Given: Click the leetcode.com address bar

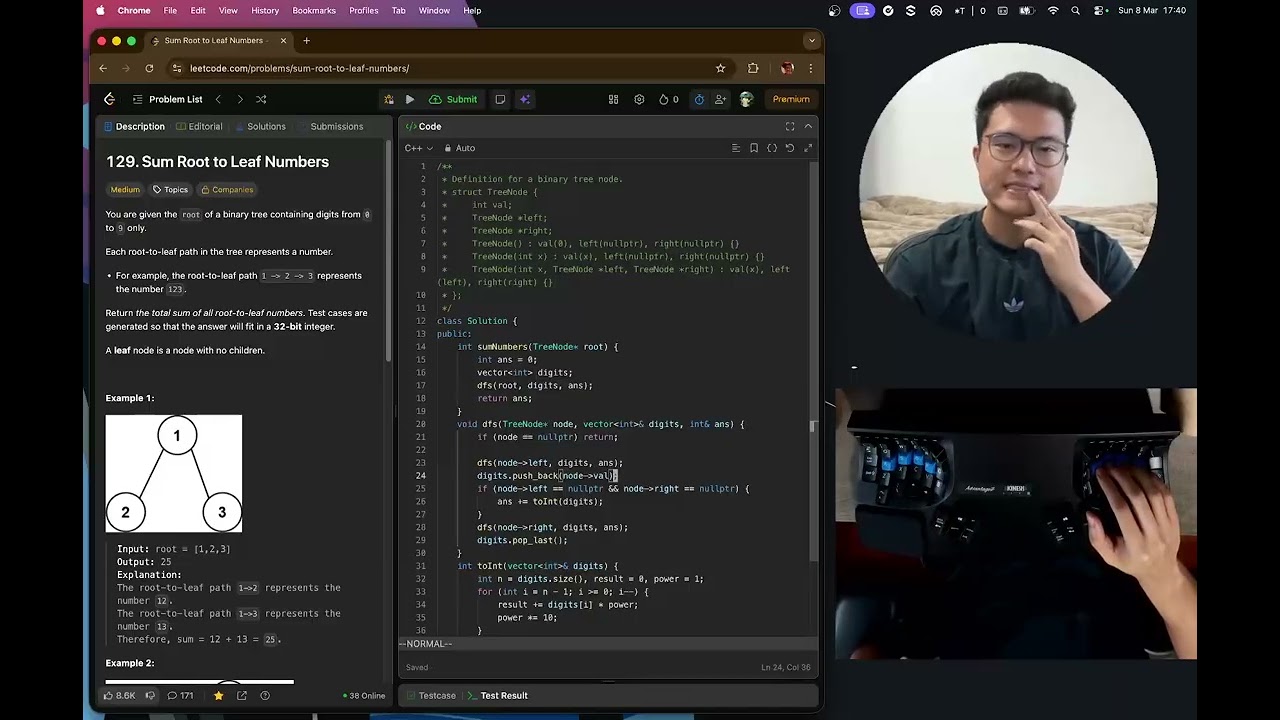Looking at the screenshot, I should (x=440, y=68).
